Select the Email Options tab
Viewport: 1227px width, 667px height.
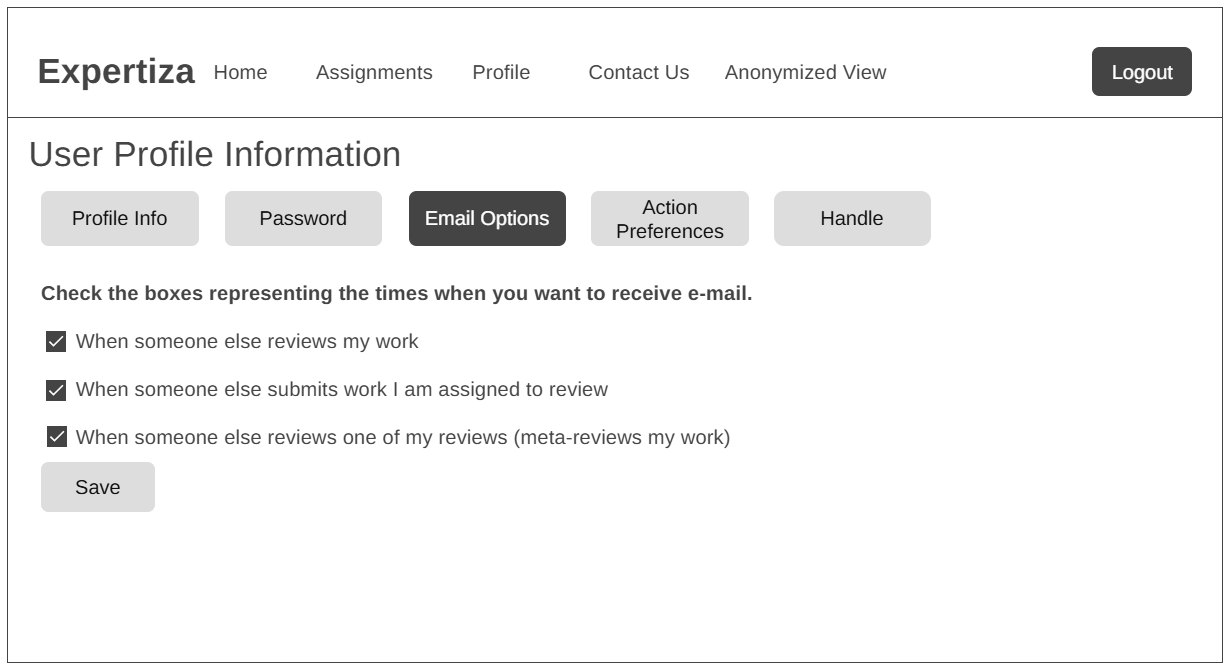[x=487, y=218]
